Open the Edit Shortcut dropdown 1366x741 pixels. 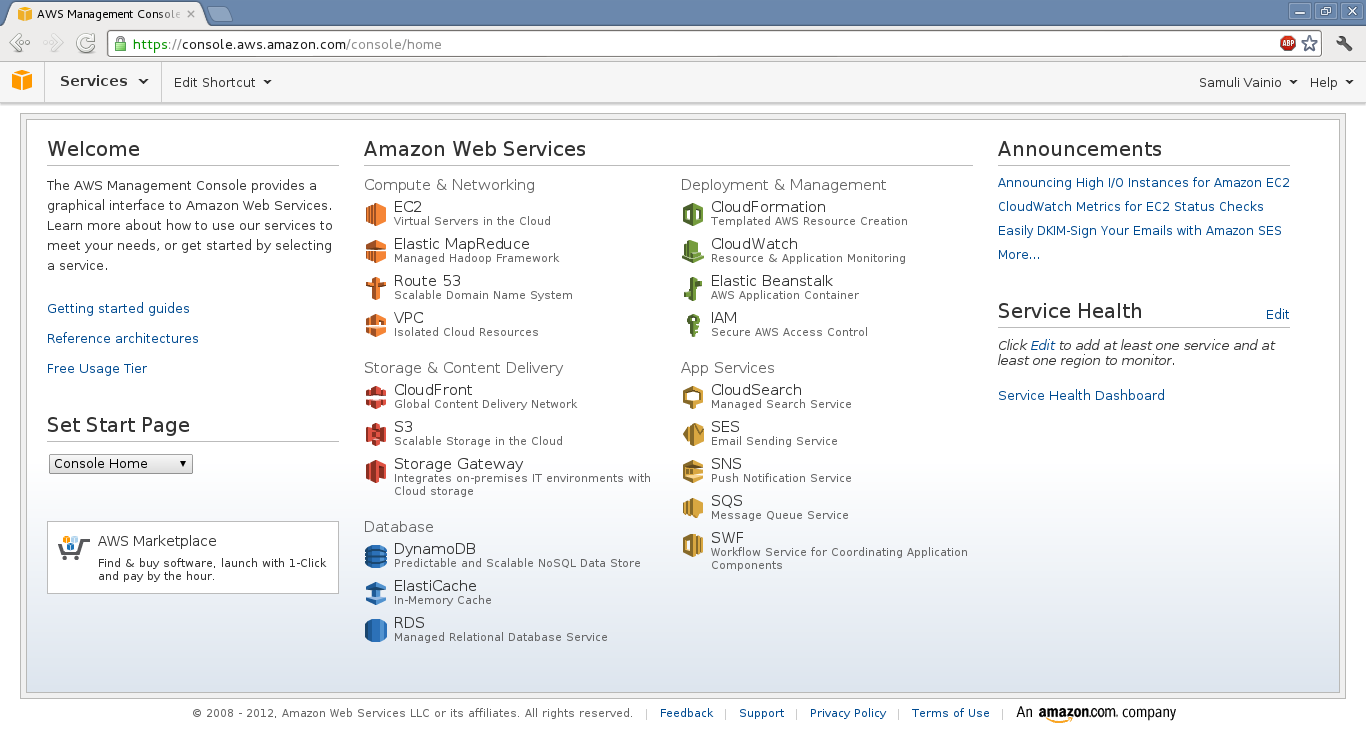[223, 82]
